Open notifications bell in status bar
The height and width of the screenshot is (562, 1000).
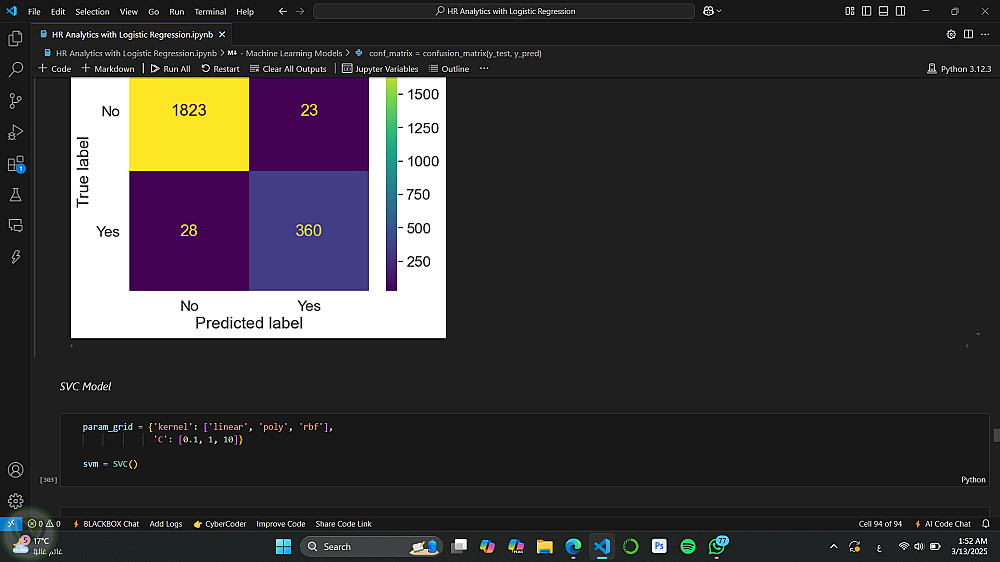985,524
